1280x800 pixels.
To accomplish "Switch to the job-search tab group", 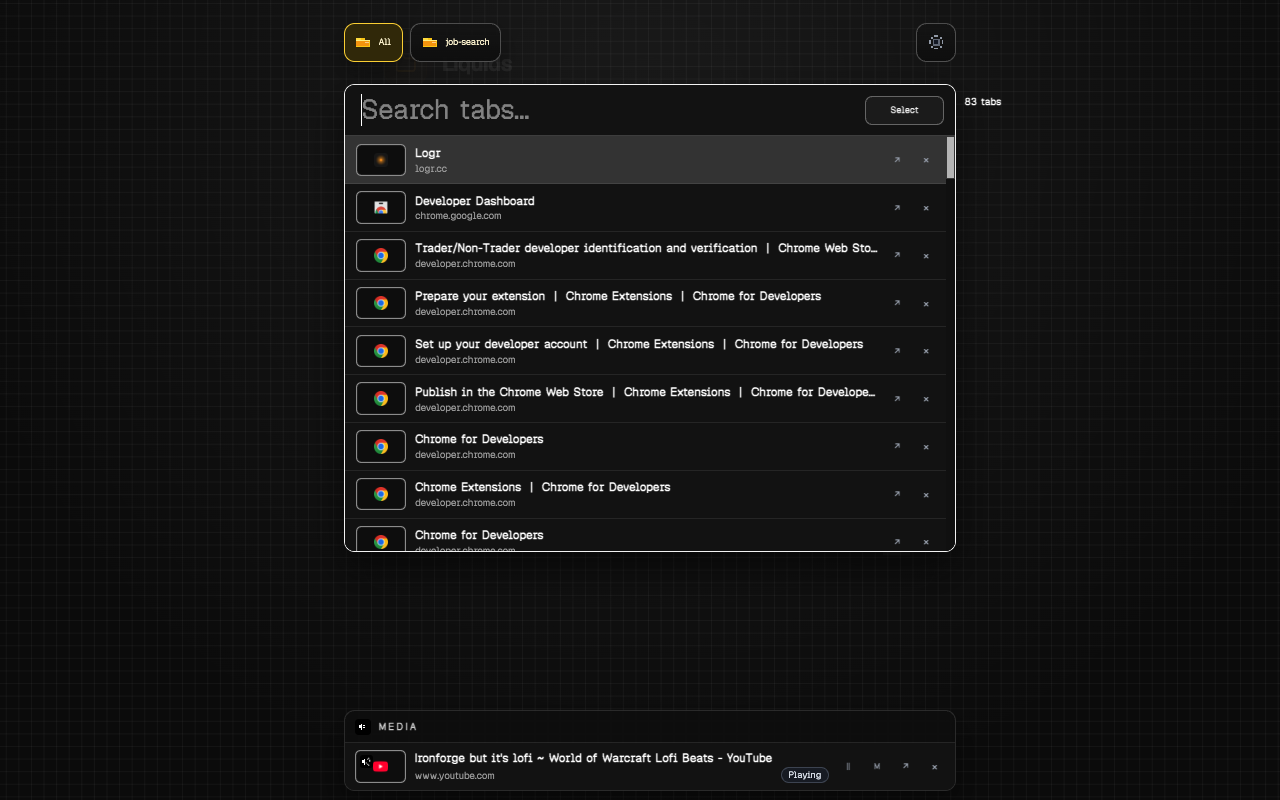I will coord(455,42).
